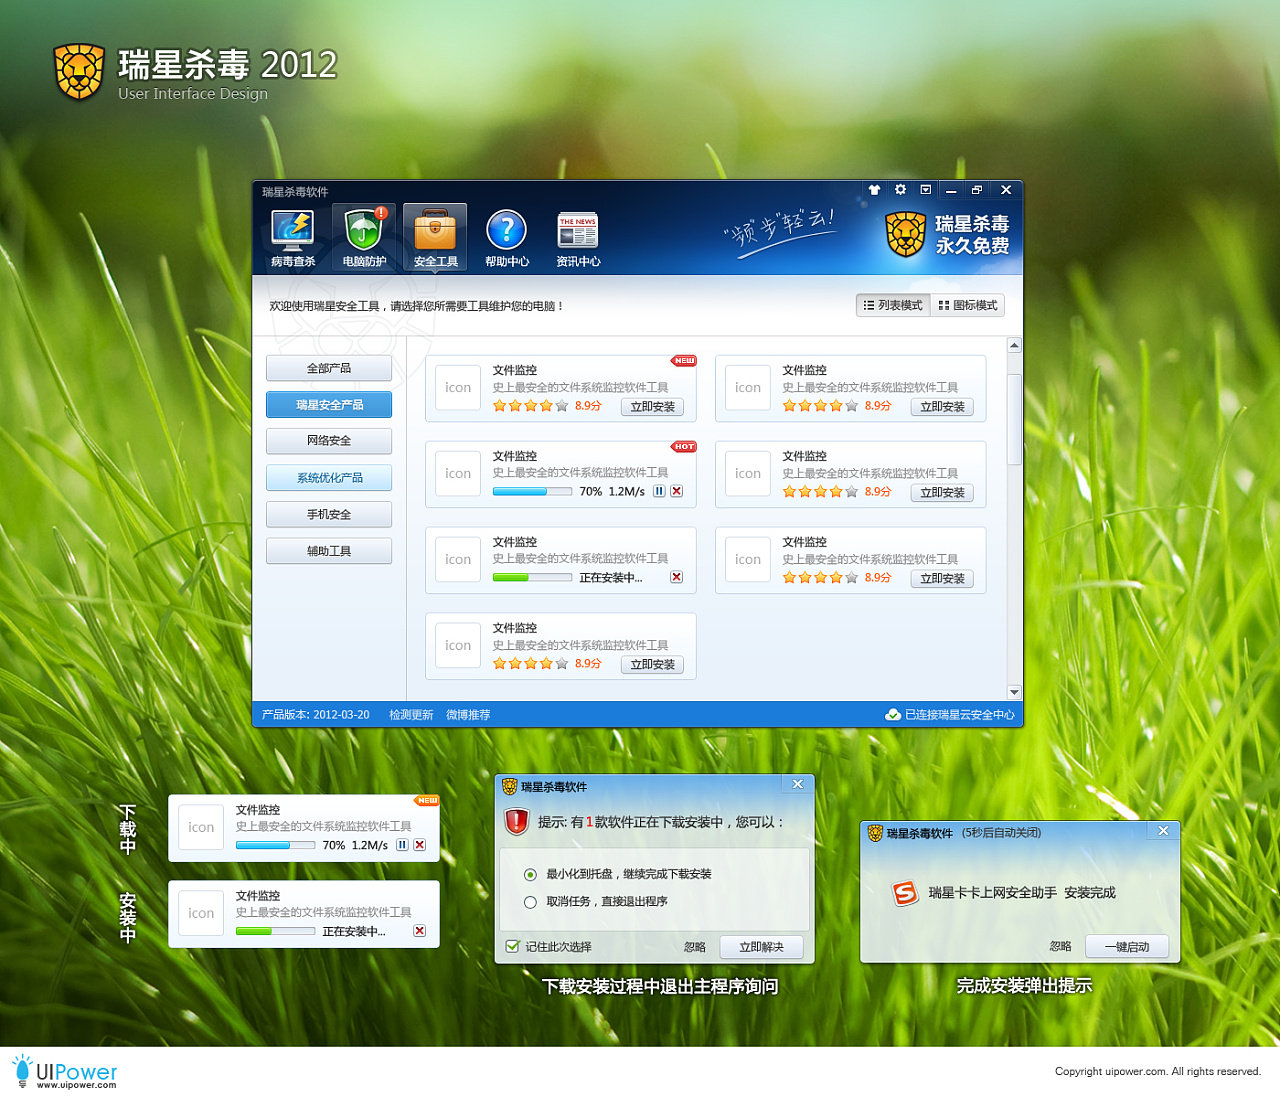Open the 病毒查杀 (virus scan) tool

tap(291, 237)
